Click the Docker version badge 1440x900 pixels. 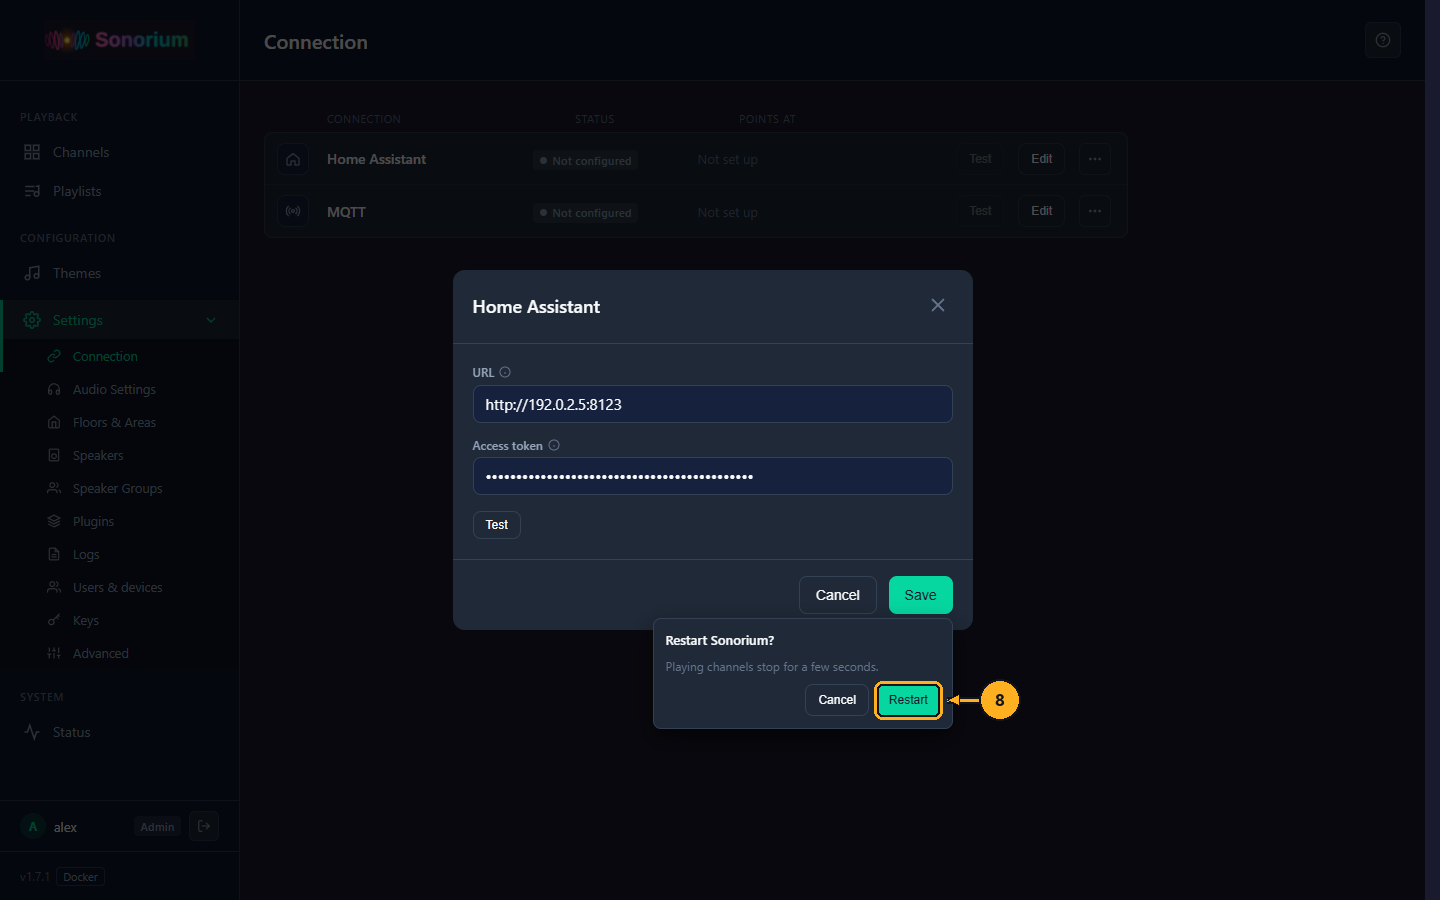(x=81, y=877)
